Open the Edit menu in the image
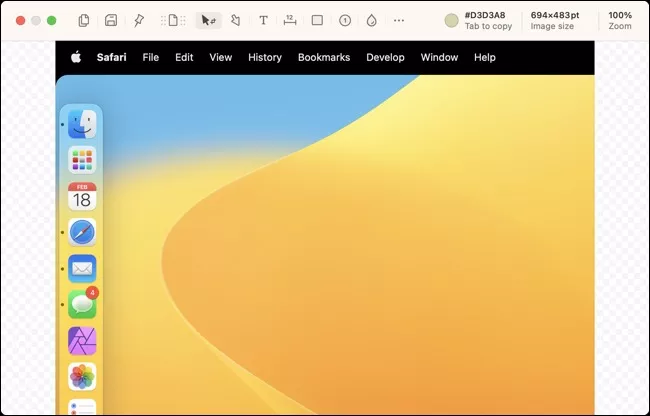The width and height of the screenshot is (650, 416). coord(184,57)
